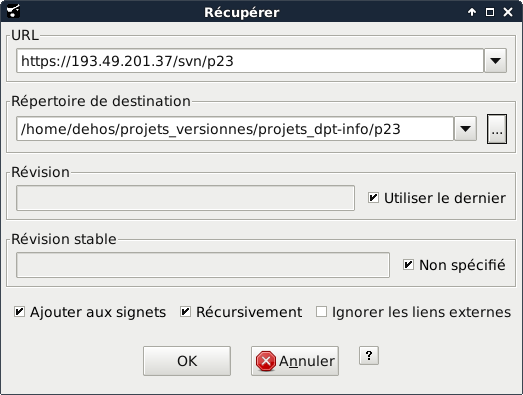The image size is (523, 395).
Task: Toggle the Récursivement checkbox
Action: tap(185, 312)
